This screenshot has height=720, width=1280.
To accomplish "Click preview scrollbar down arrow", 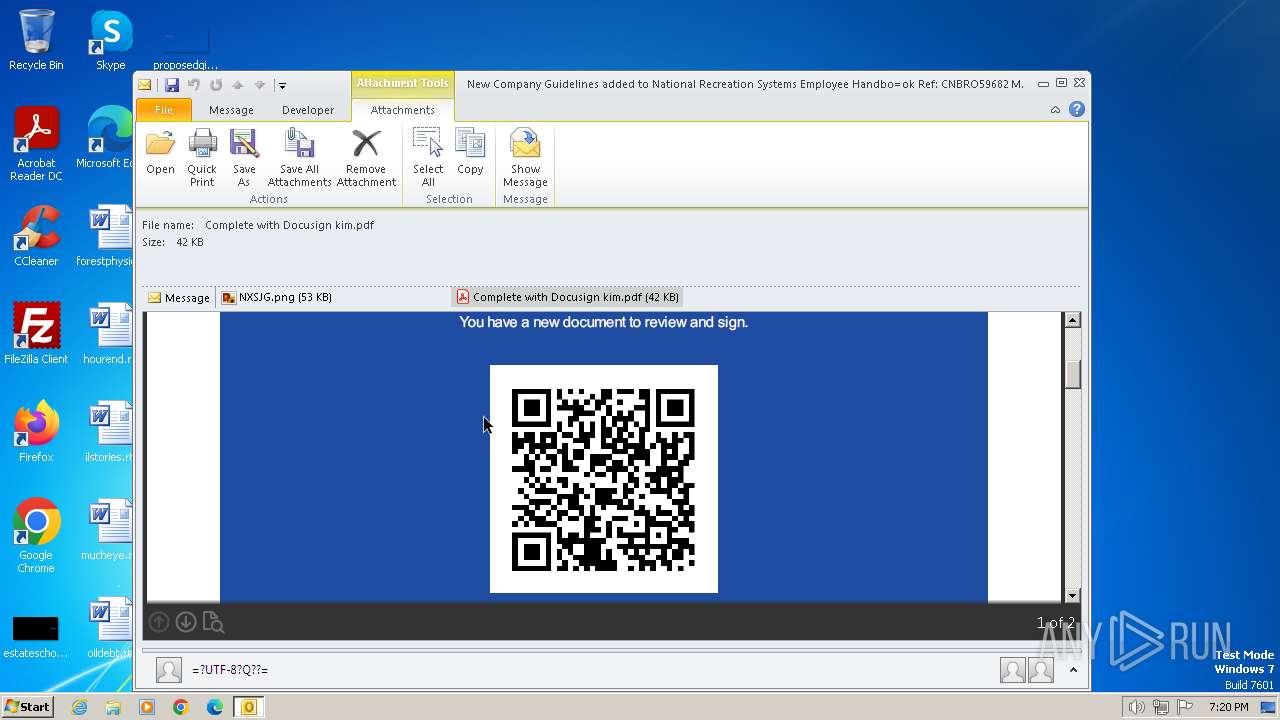I will (1072, 595).
